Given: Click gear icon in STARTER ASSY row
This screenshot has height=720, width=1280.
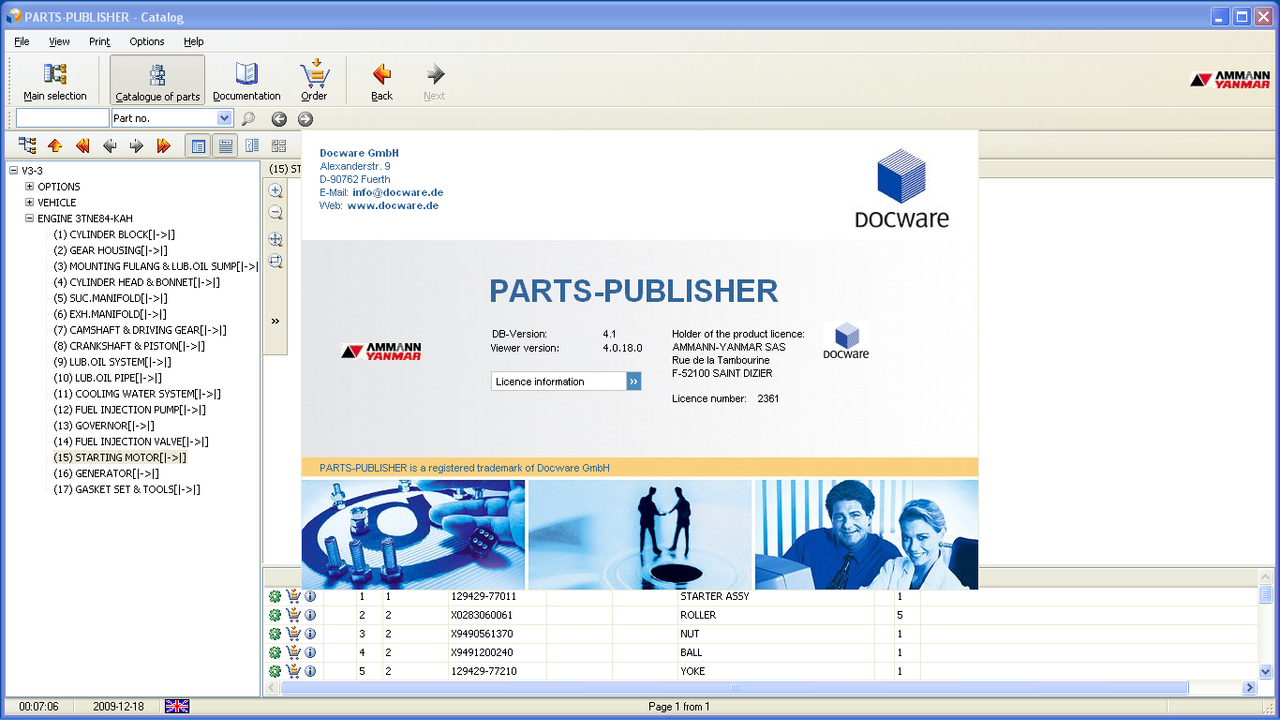Looking at the screenshot, I should click(275, 597).
